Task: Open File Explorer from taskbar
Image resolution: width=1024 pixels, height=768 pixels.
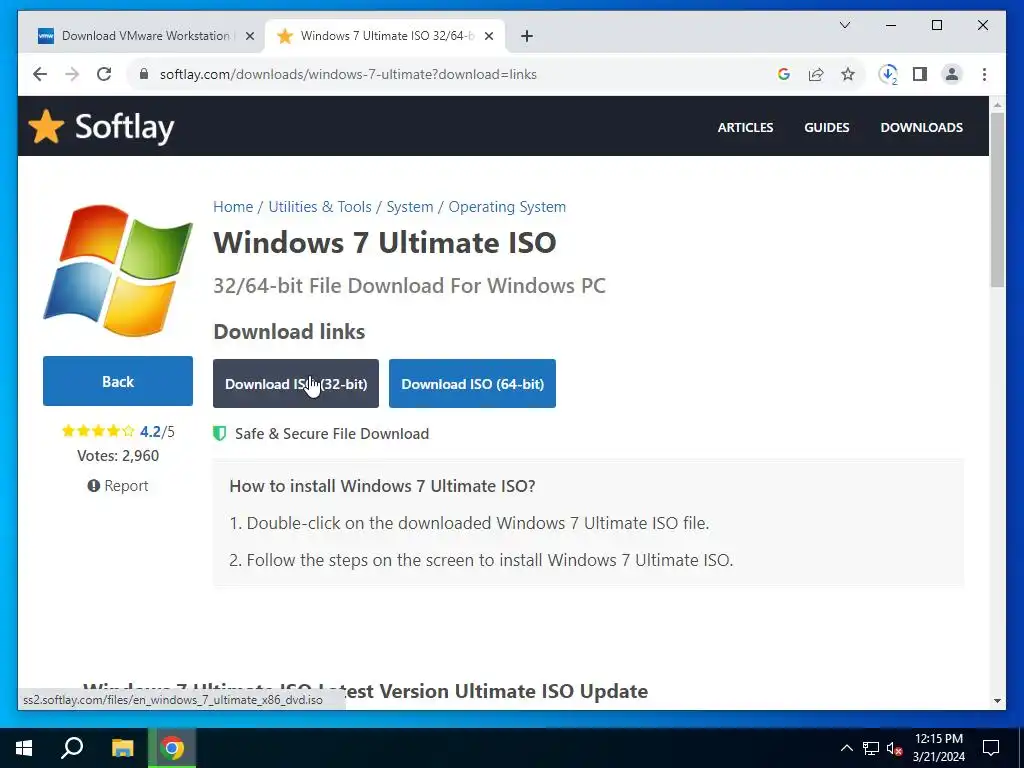Action: [122, 748]
